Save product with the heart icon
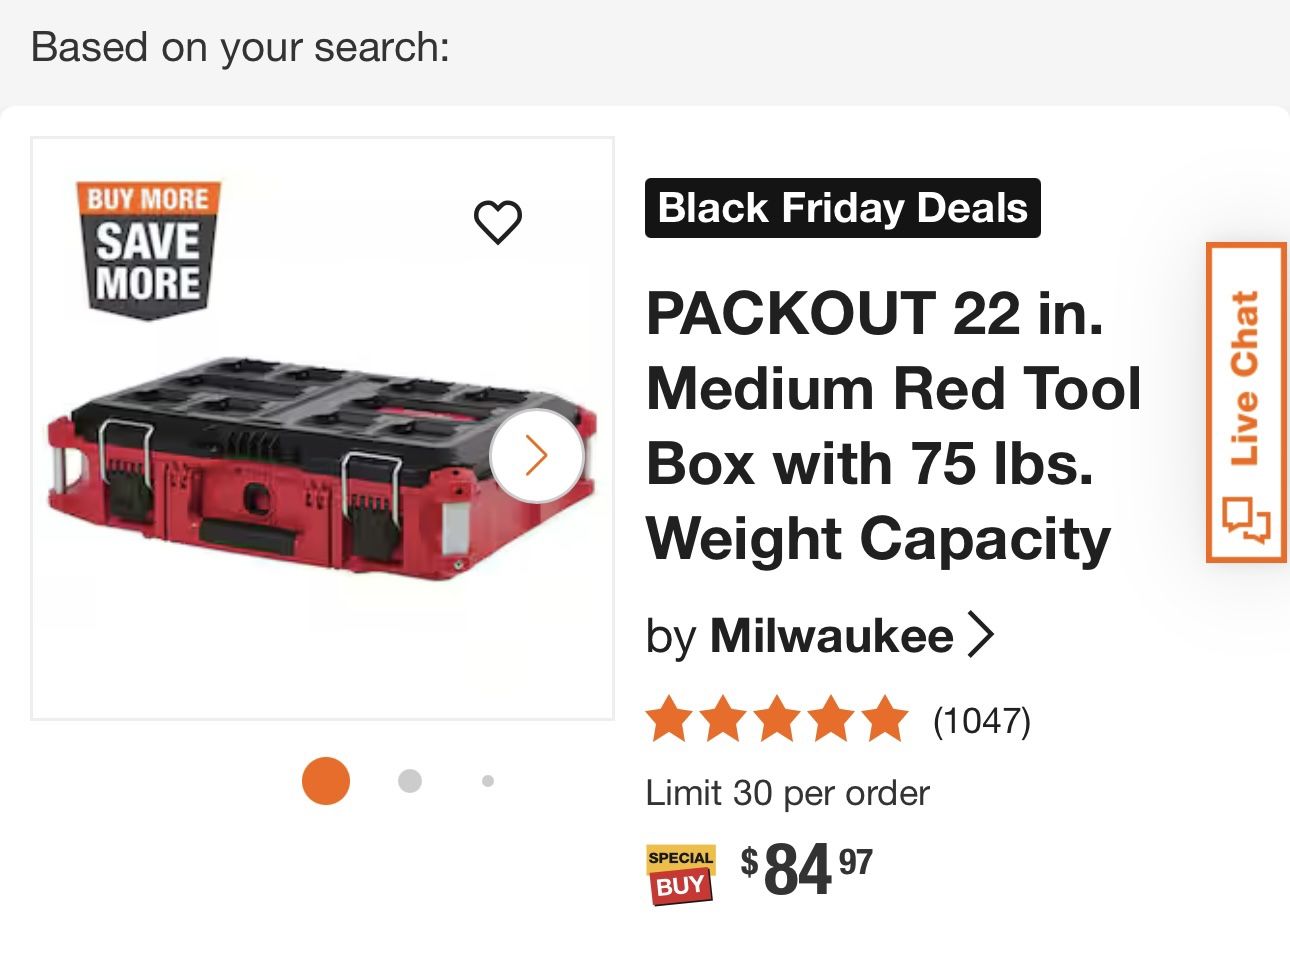Viewport: 1290px width, 954px height. click(x=497, y=221)
